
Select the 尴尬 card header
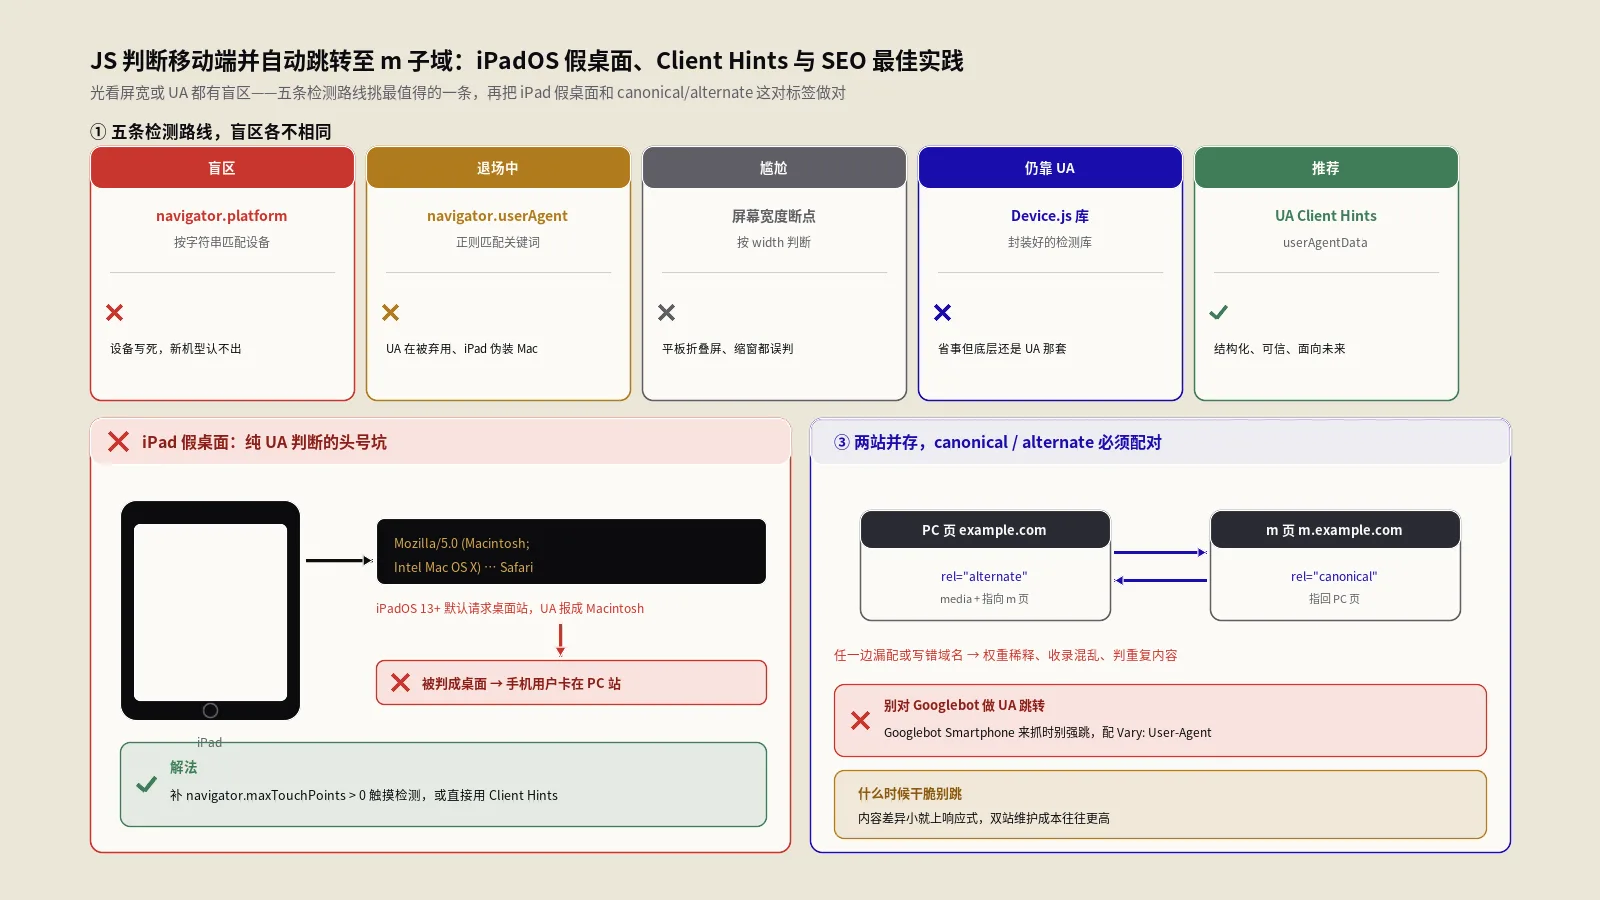point(774,168)
